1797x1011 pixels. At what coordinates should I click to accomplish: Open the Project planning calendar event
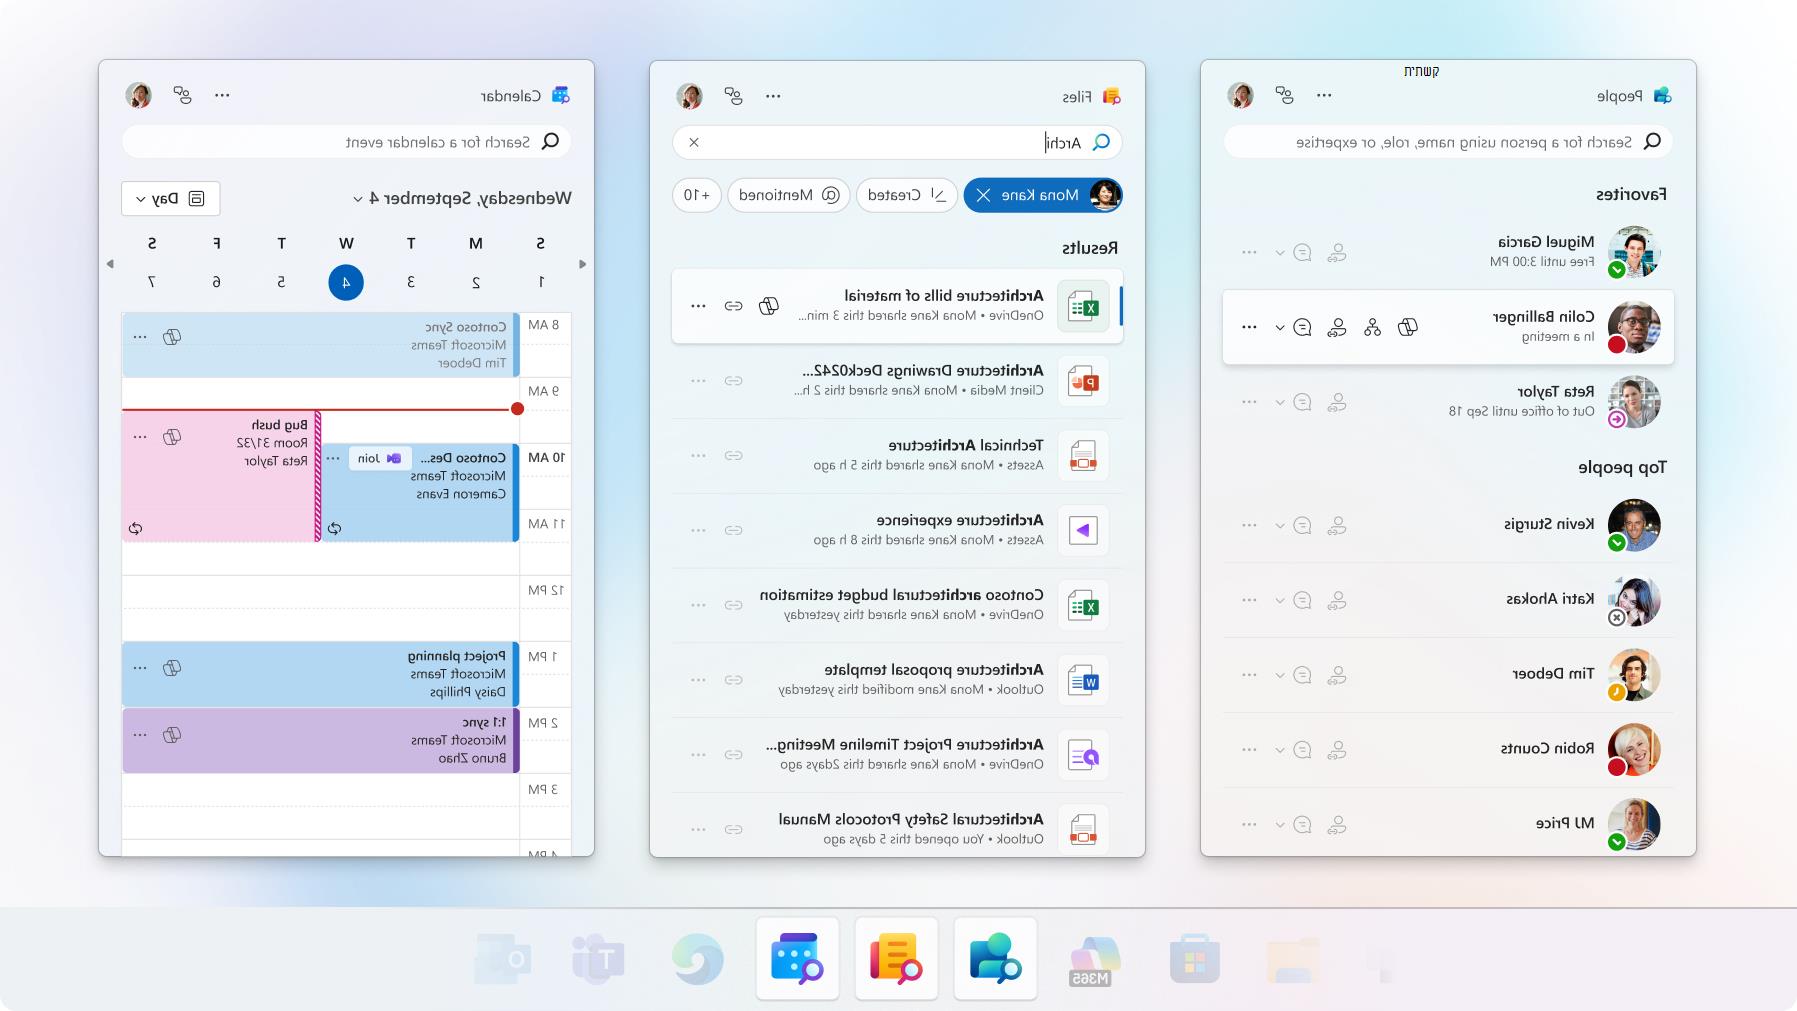[320, 674]
